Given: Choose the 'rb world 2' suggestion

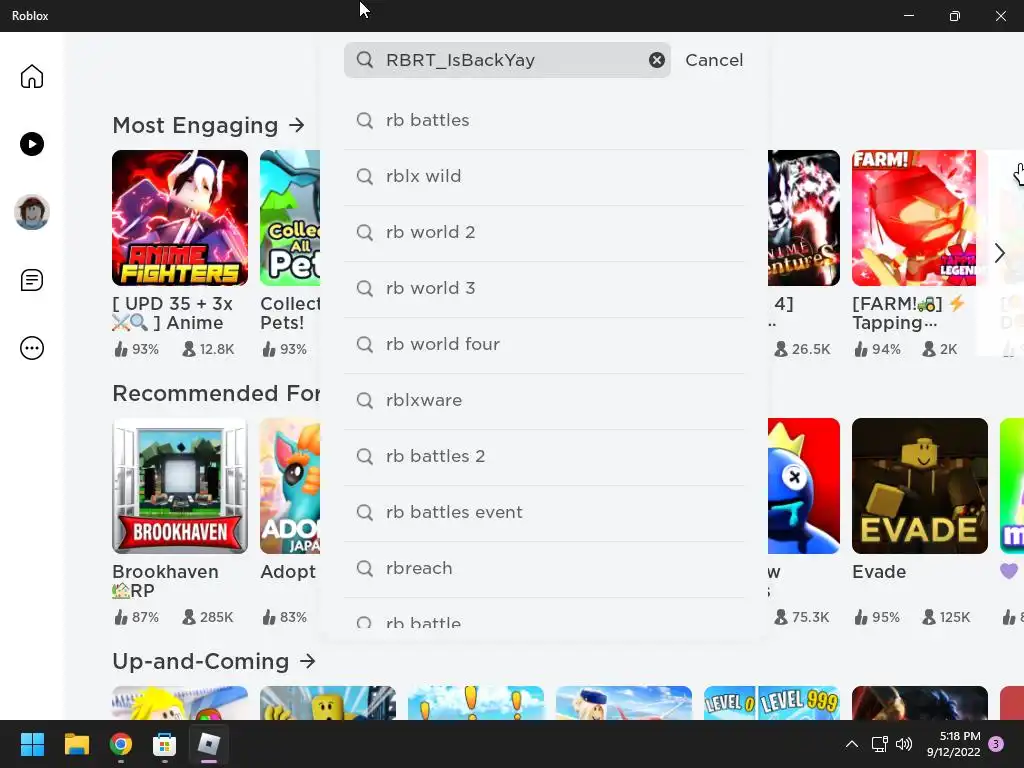Looking at the screenshot, I should tap(544, 232).
